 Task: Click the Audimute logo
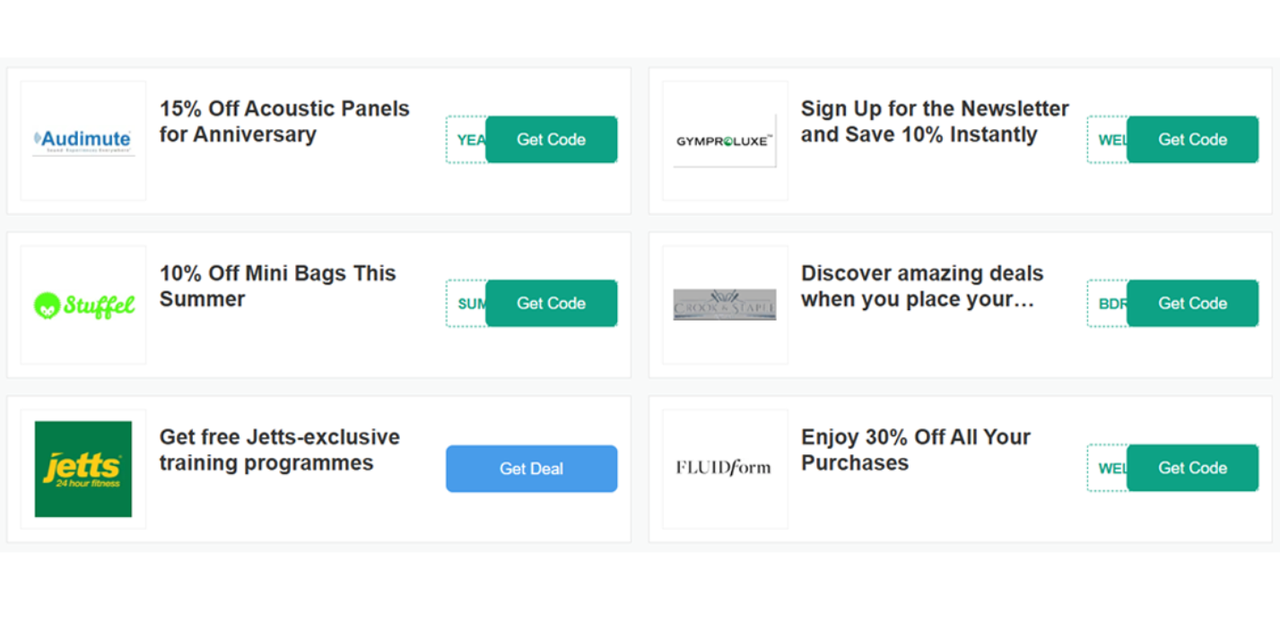tap(83, 140)
